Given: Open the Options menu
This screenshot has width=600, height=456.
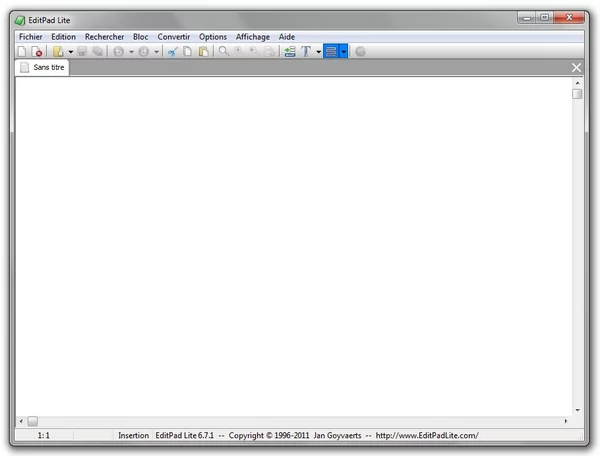Looking at the screenshot, I should (213, 37).
